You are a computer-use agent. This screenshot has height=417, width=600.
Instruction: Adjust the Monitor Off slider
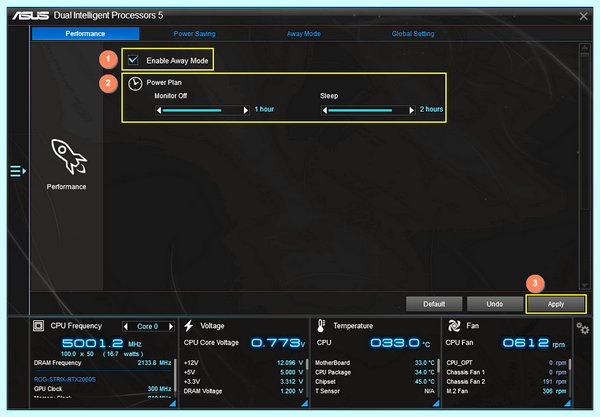pos(202,111)
